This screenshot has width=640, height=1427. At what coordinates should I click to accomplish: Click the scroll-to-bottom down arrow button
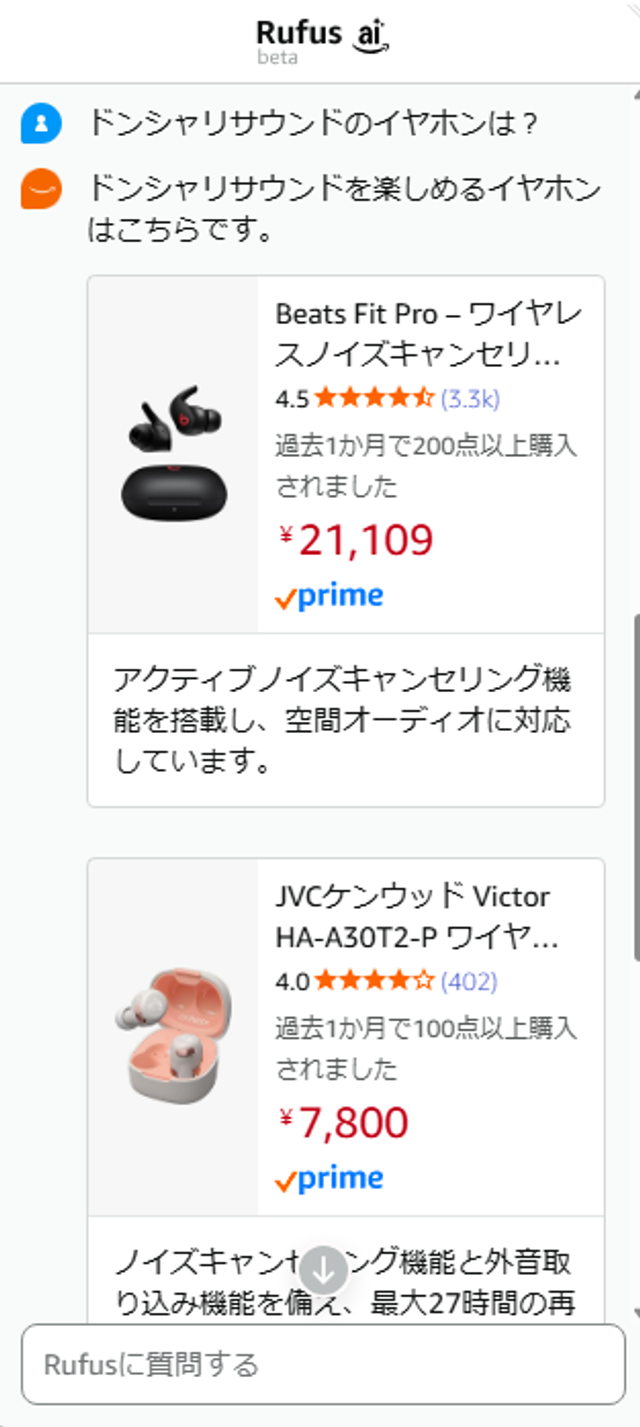coord(323,1271)
